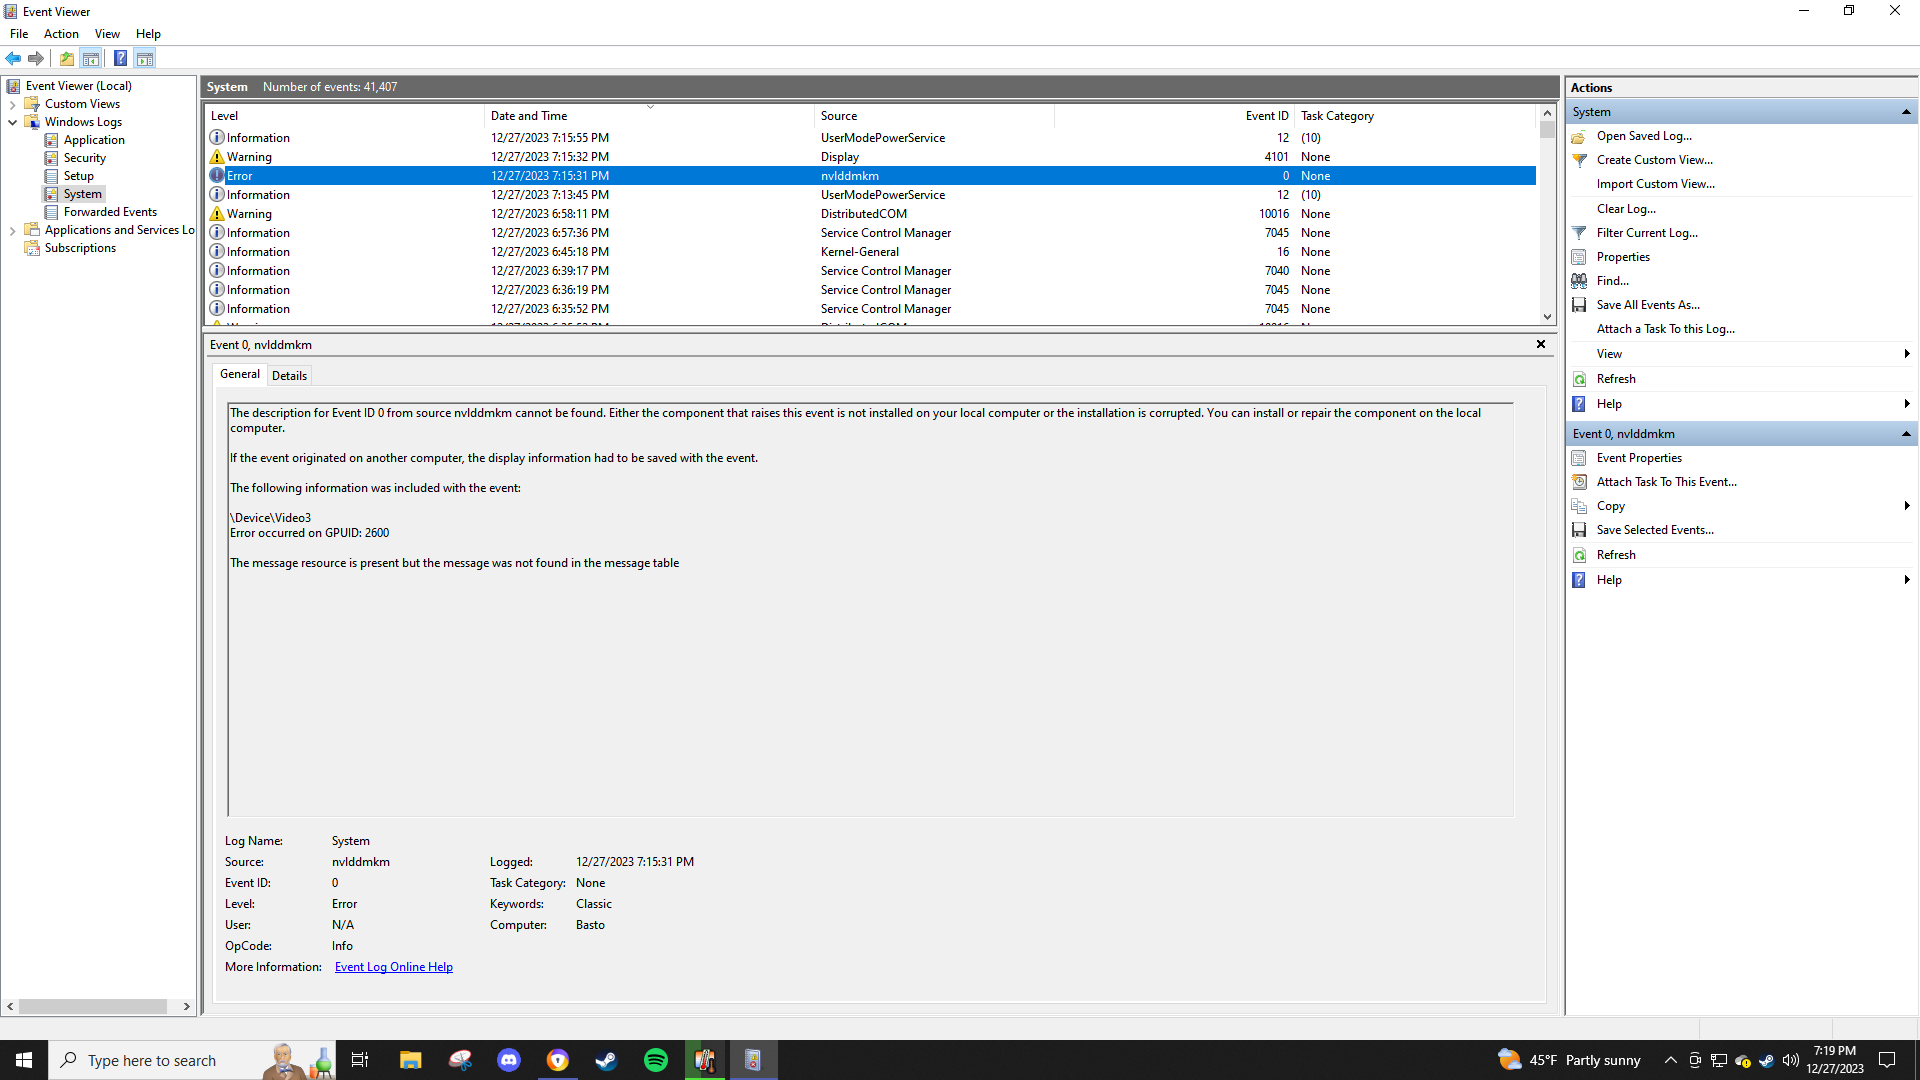Open Task View from the taskbar
Screen dimensions: 1920x1080
coord(360,1060)
